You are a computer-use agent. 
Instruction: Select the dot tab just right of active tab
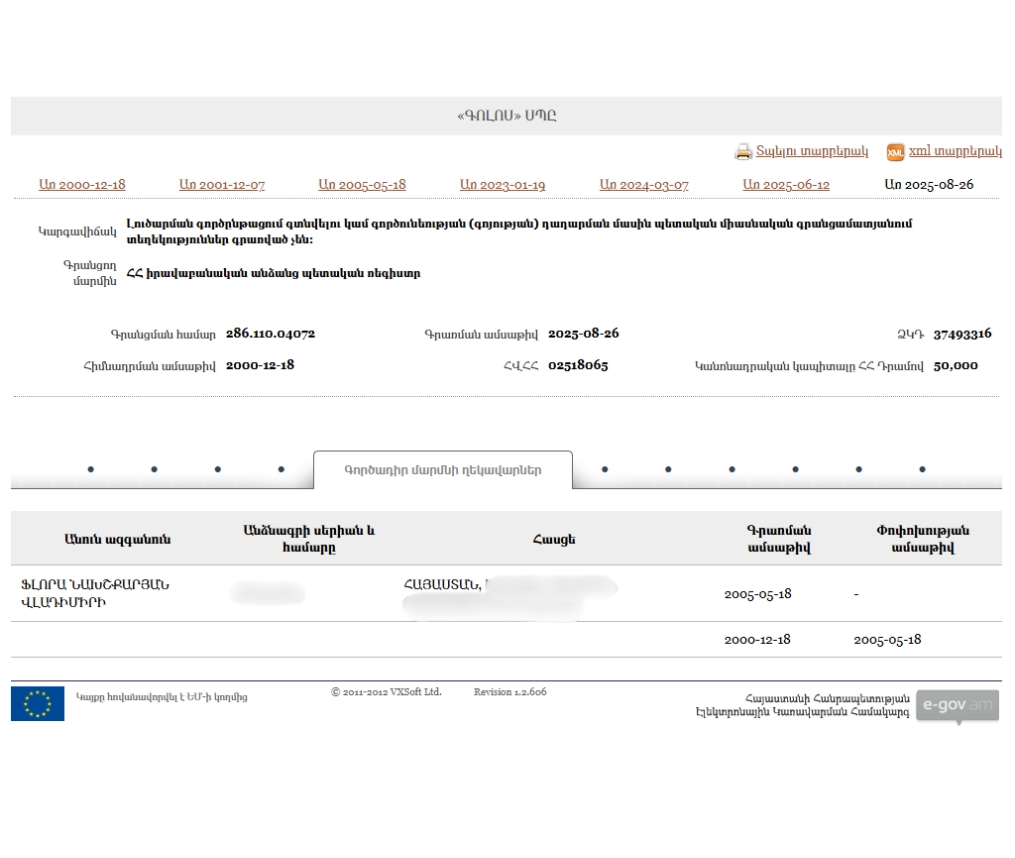[604, 469]
